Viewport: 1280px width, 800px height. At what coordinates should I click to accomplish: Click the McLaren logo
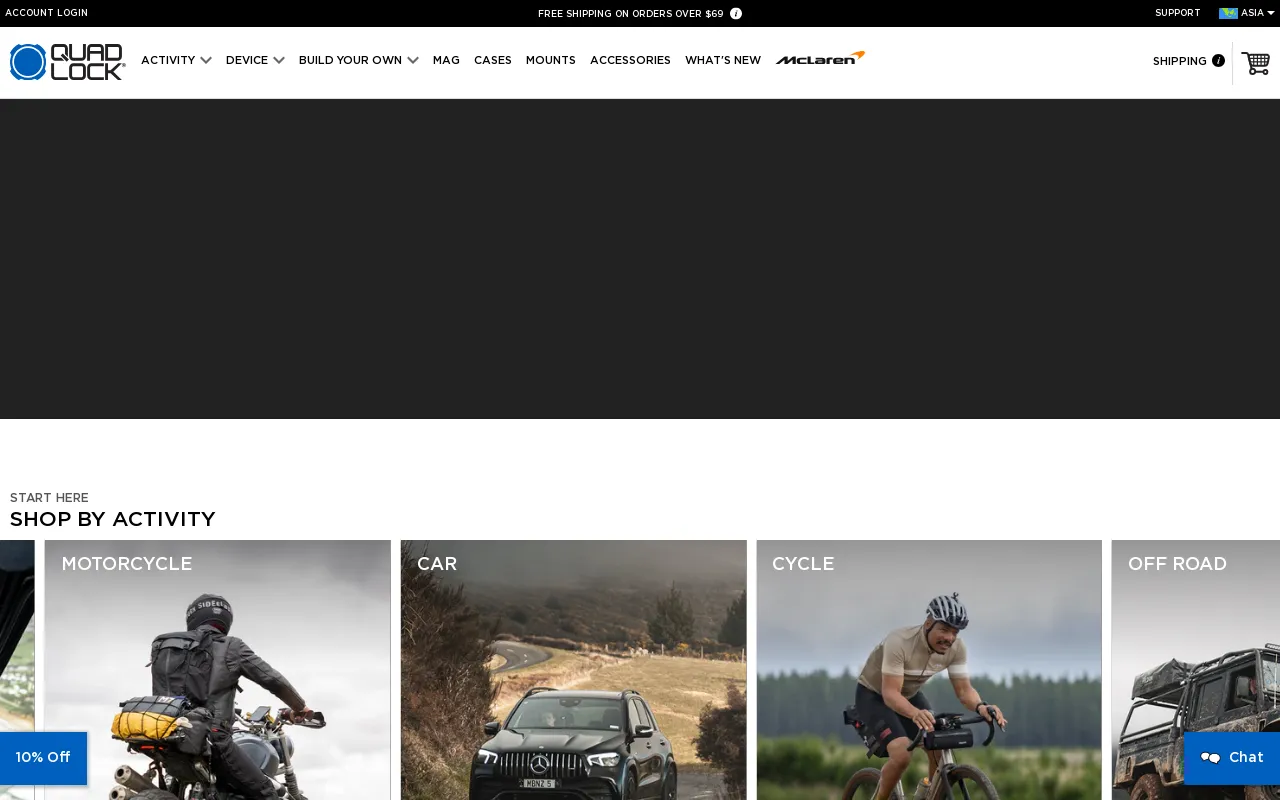819,57
